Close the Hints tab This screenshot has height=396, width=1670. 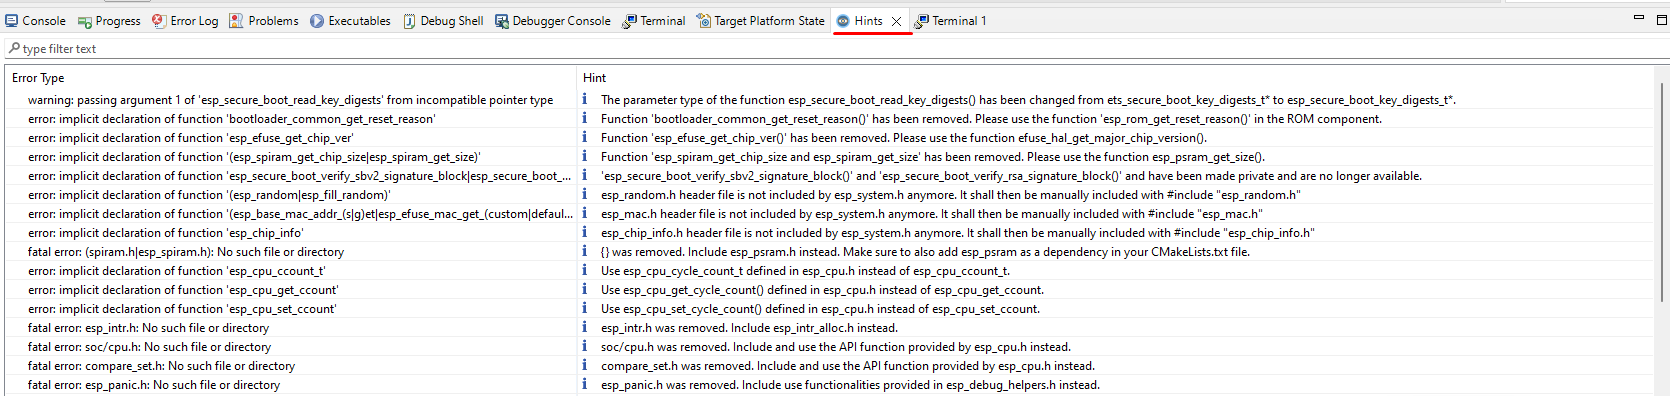click(x=896, y=21)
